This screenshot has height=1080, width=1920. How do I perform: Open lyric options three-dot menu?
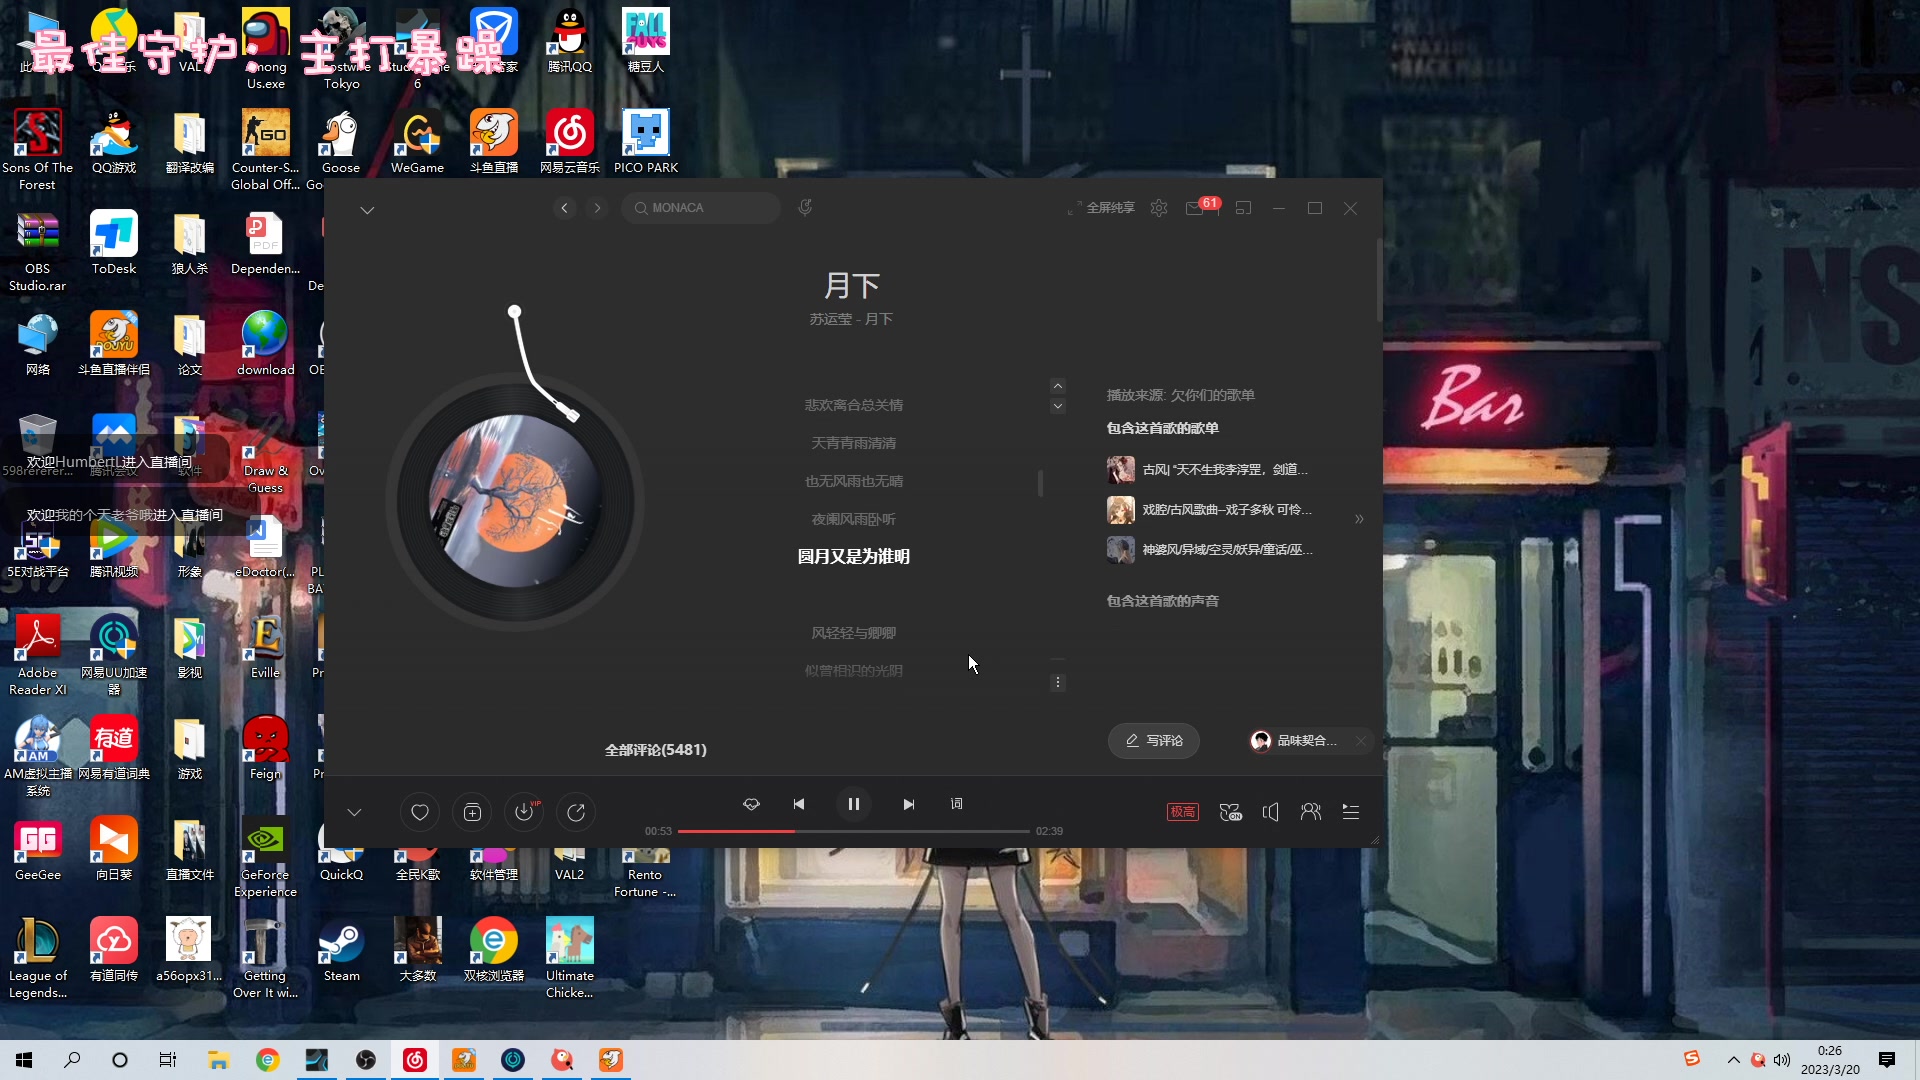1057,682
